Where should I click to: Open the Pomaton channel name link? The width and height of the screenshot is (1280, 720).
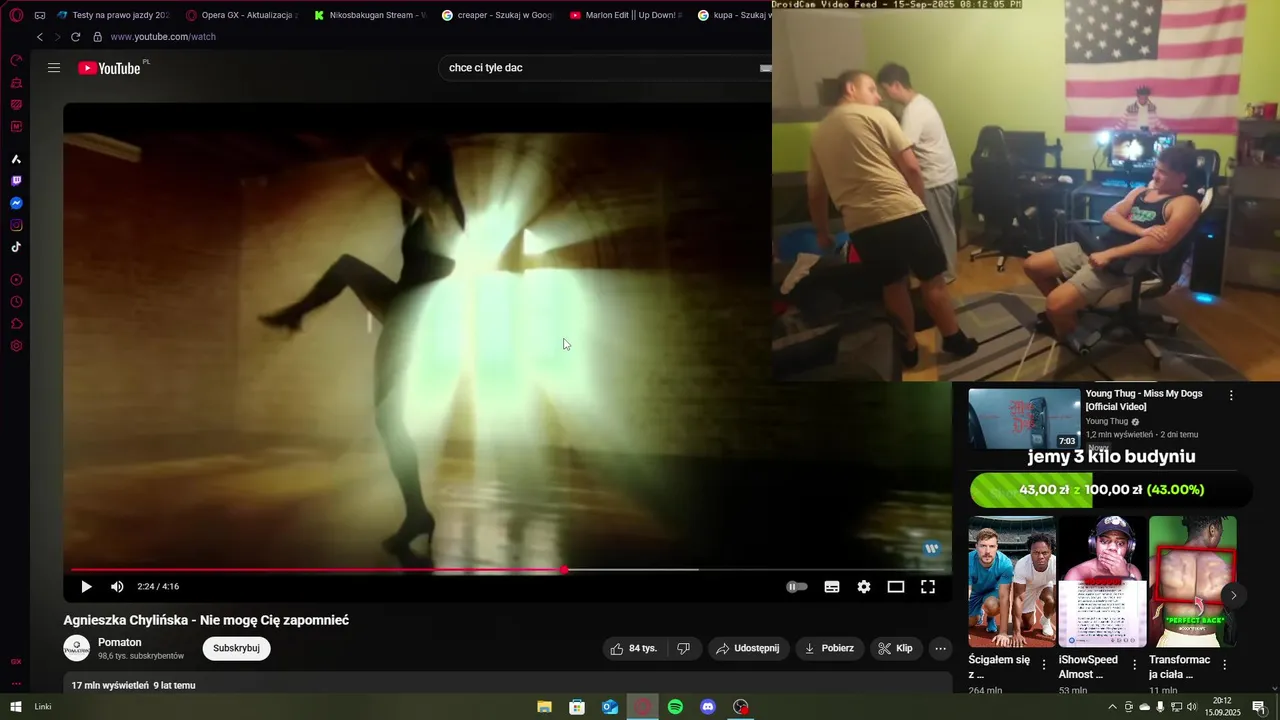pos(120,642)
